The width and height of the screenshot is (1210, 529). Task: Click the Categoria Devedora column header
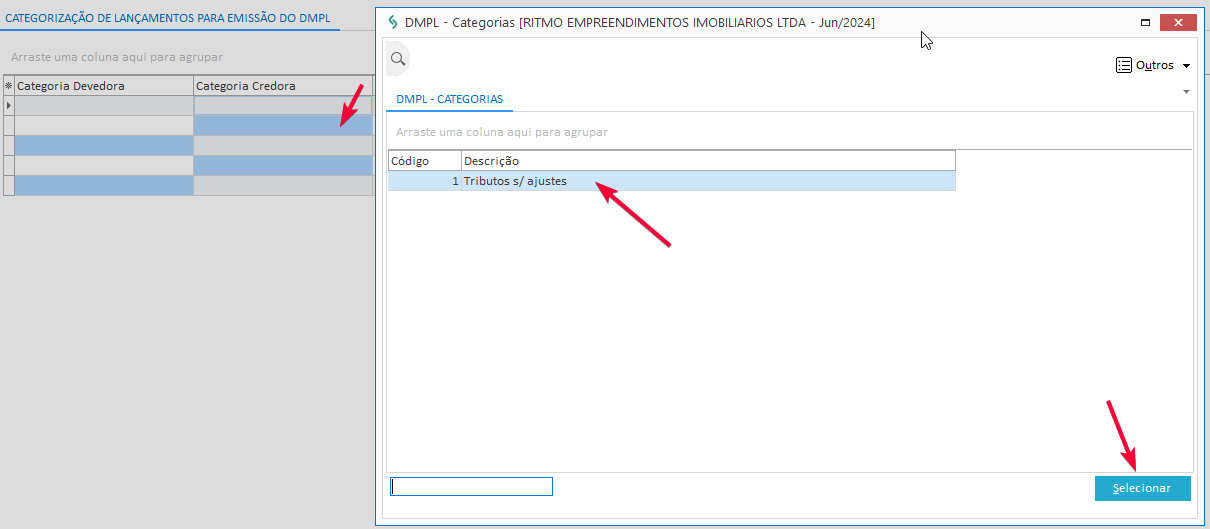point(104,86)
